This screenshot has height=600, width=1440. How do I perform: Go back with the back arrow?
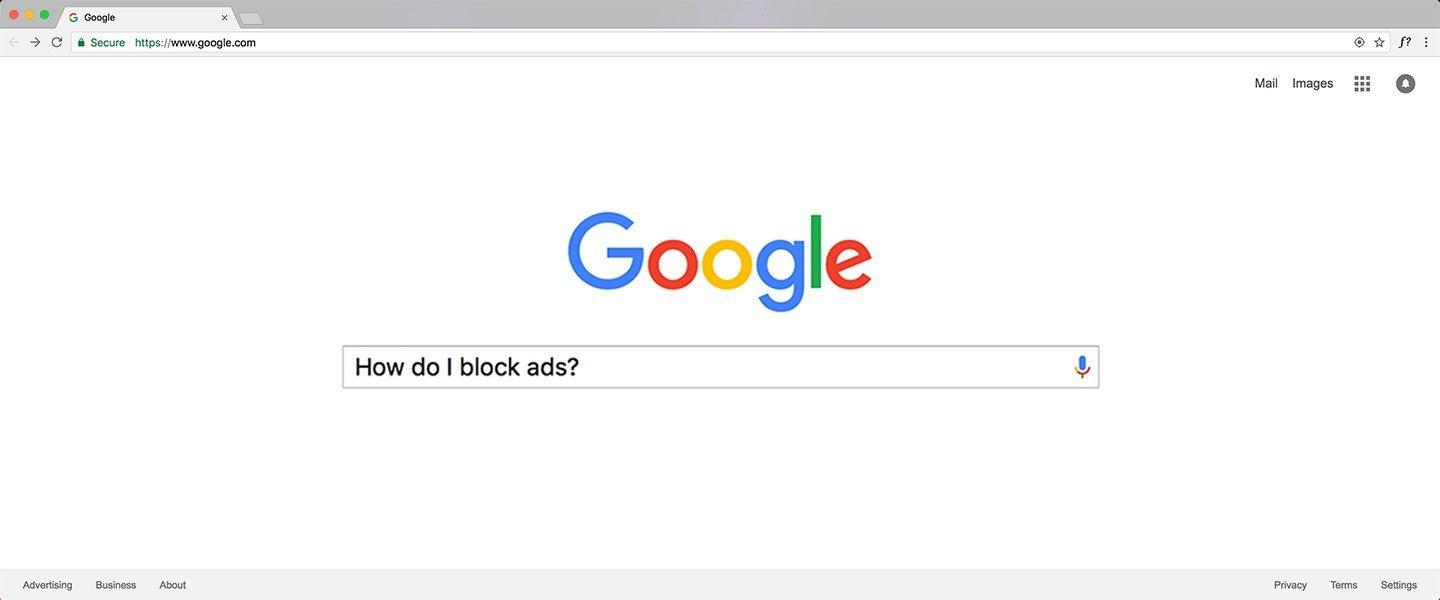13,42
